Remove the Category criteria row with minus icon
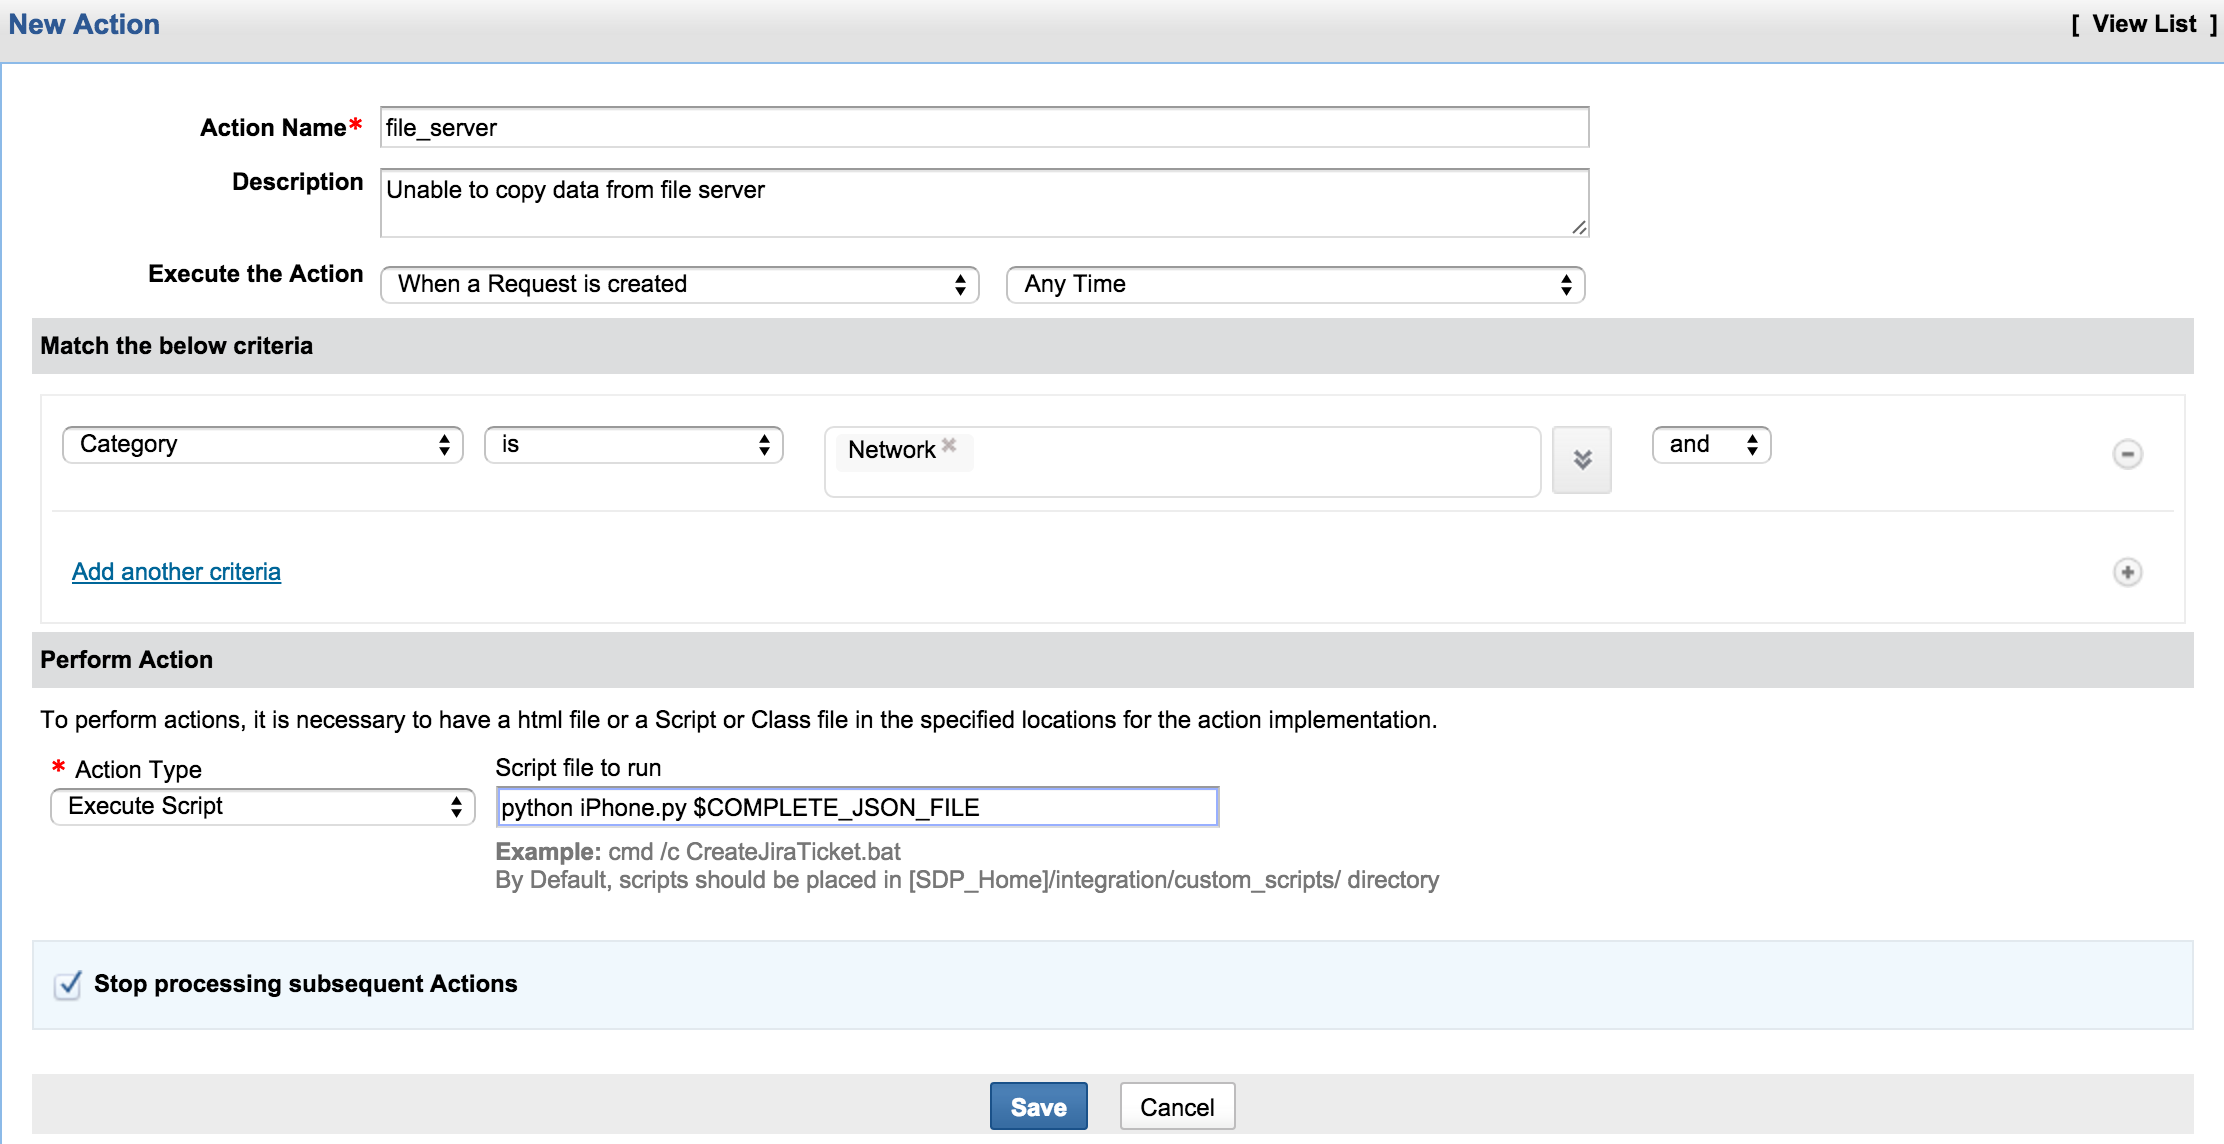The image size is (2224, 1144). coord(2127,454)
